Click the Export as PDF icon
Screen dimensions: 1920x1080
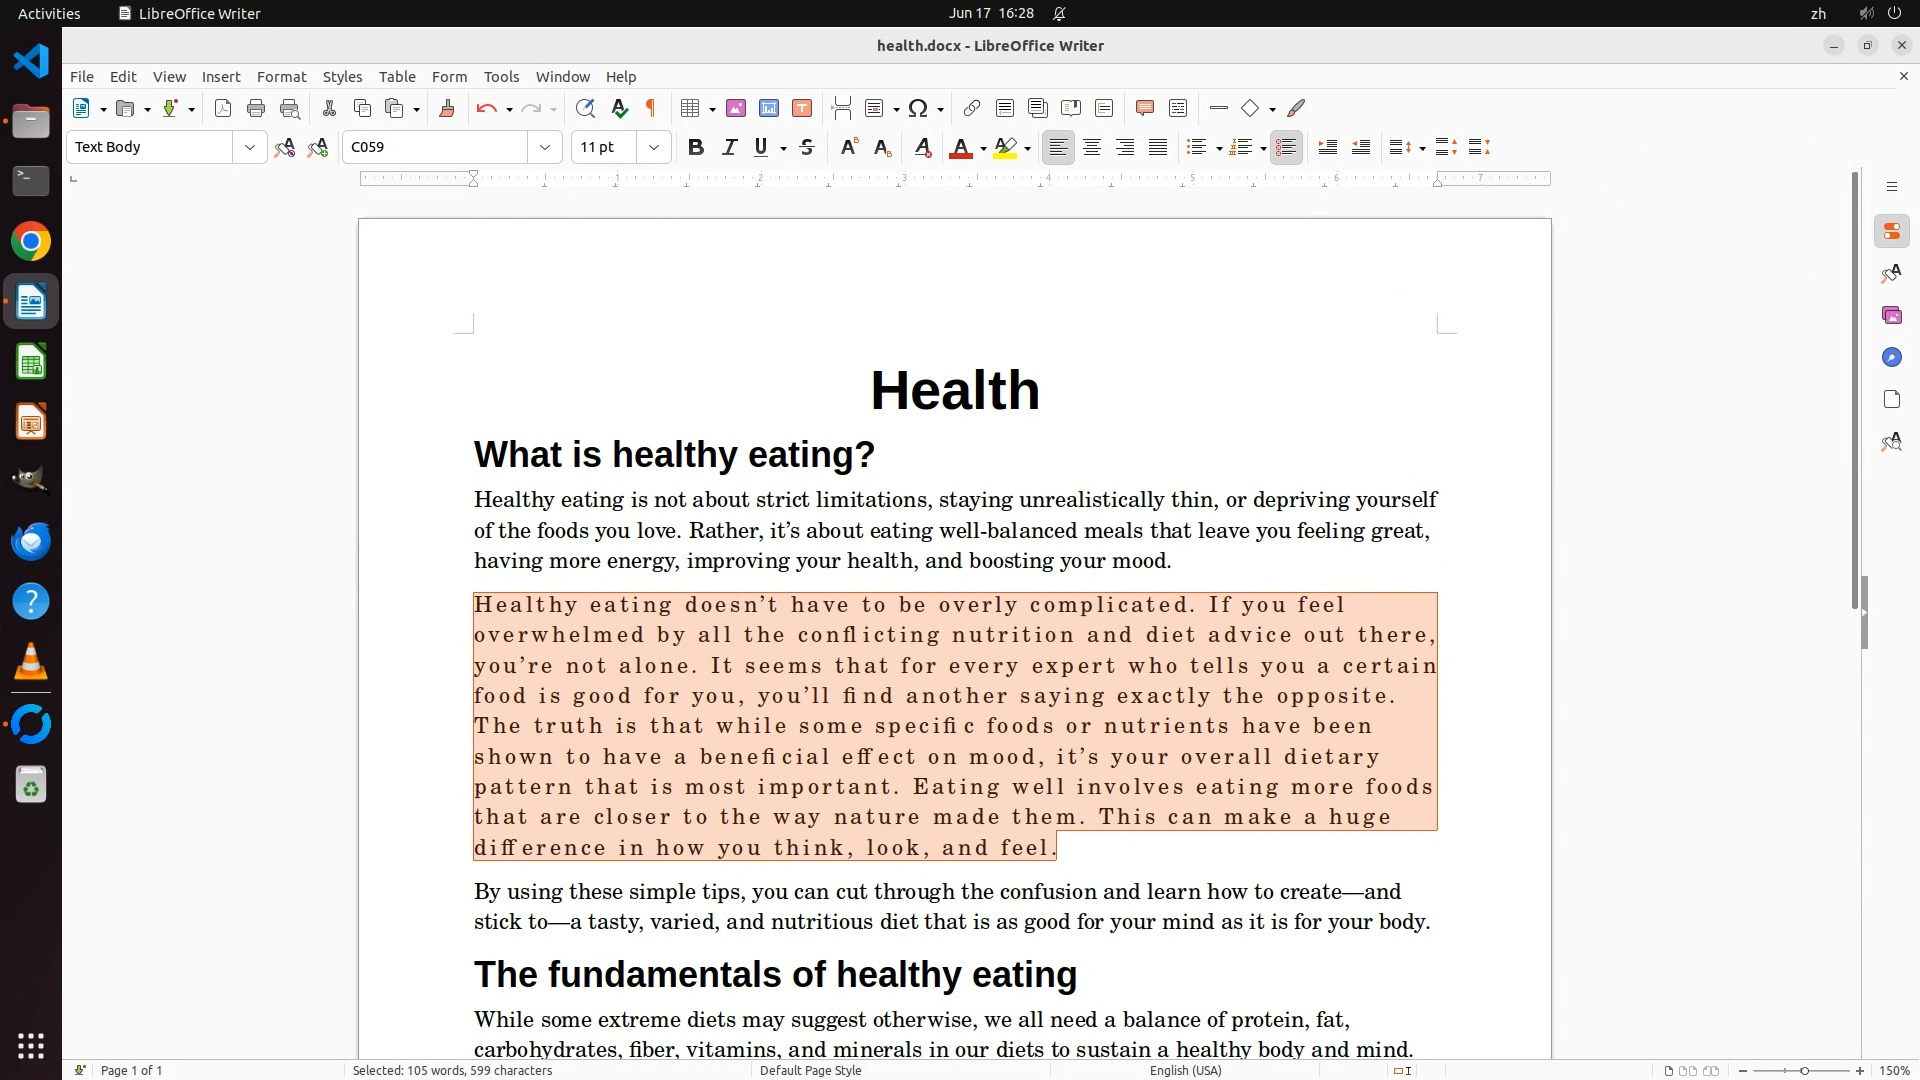pyautogui.click(x=223, y=108)
